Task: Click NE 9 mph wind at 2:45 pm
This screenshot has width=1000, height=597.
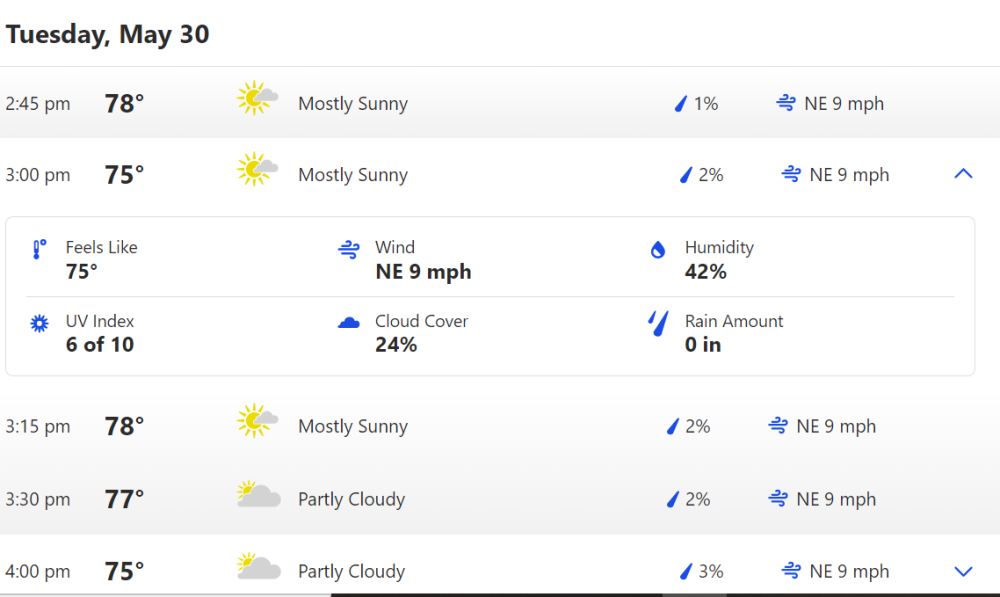Action: [844, 104]
